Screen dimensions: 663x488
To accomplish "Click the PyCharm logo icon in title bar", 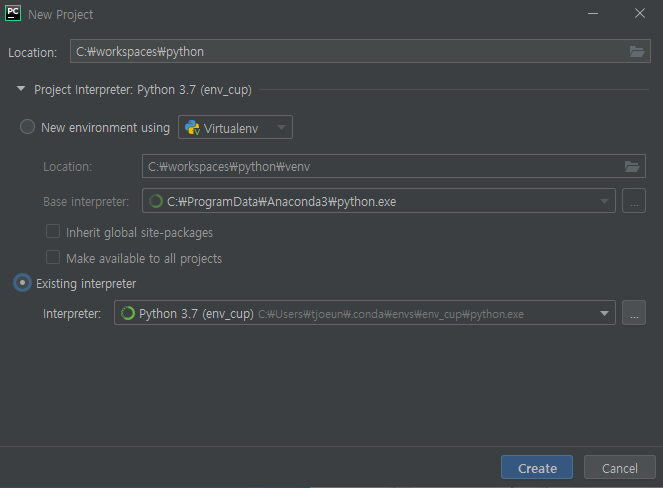I will click(13, 13).
